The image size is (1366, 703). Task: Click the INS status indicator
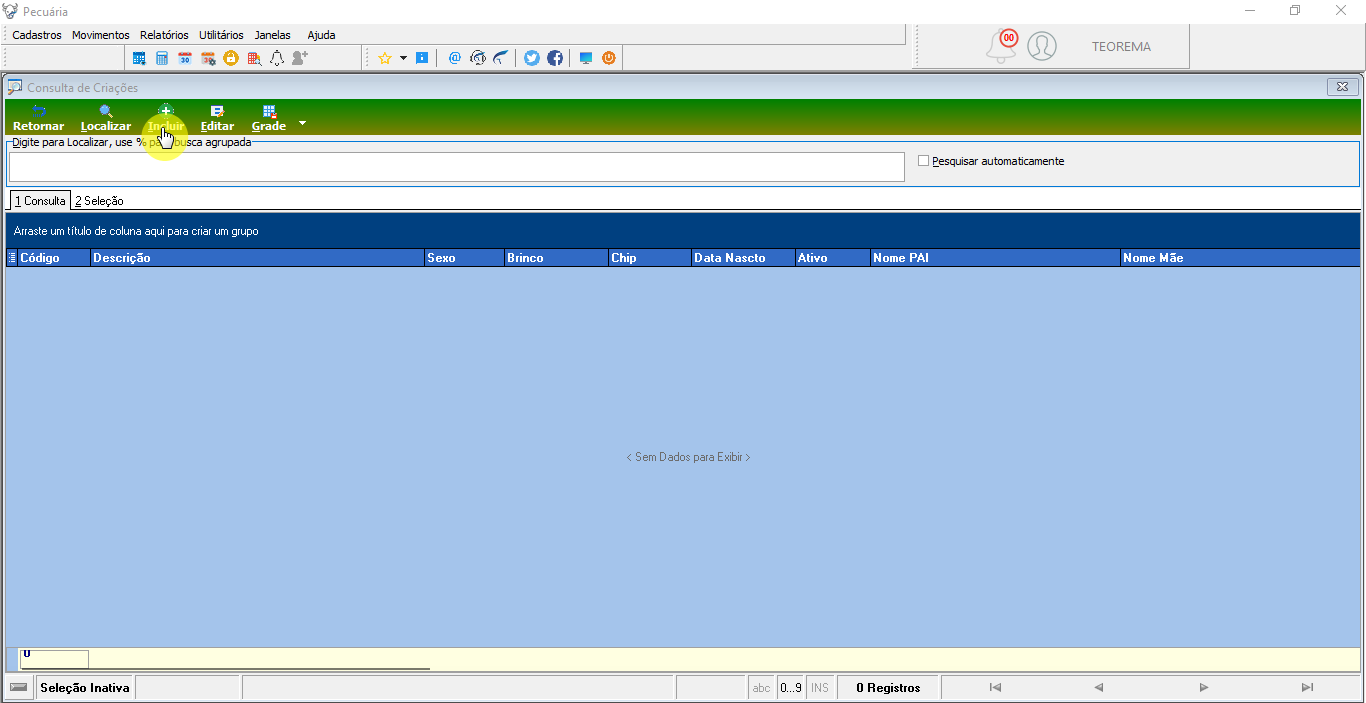coord(820,687)
